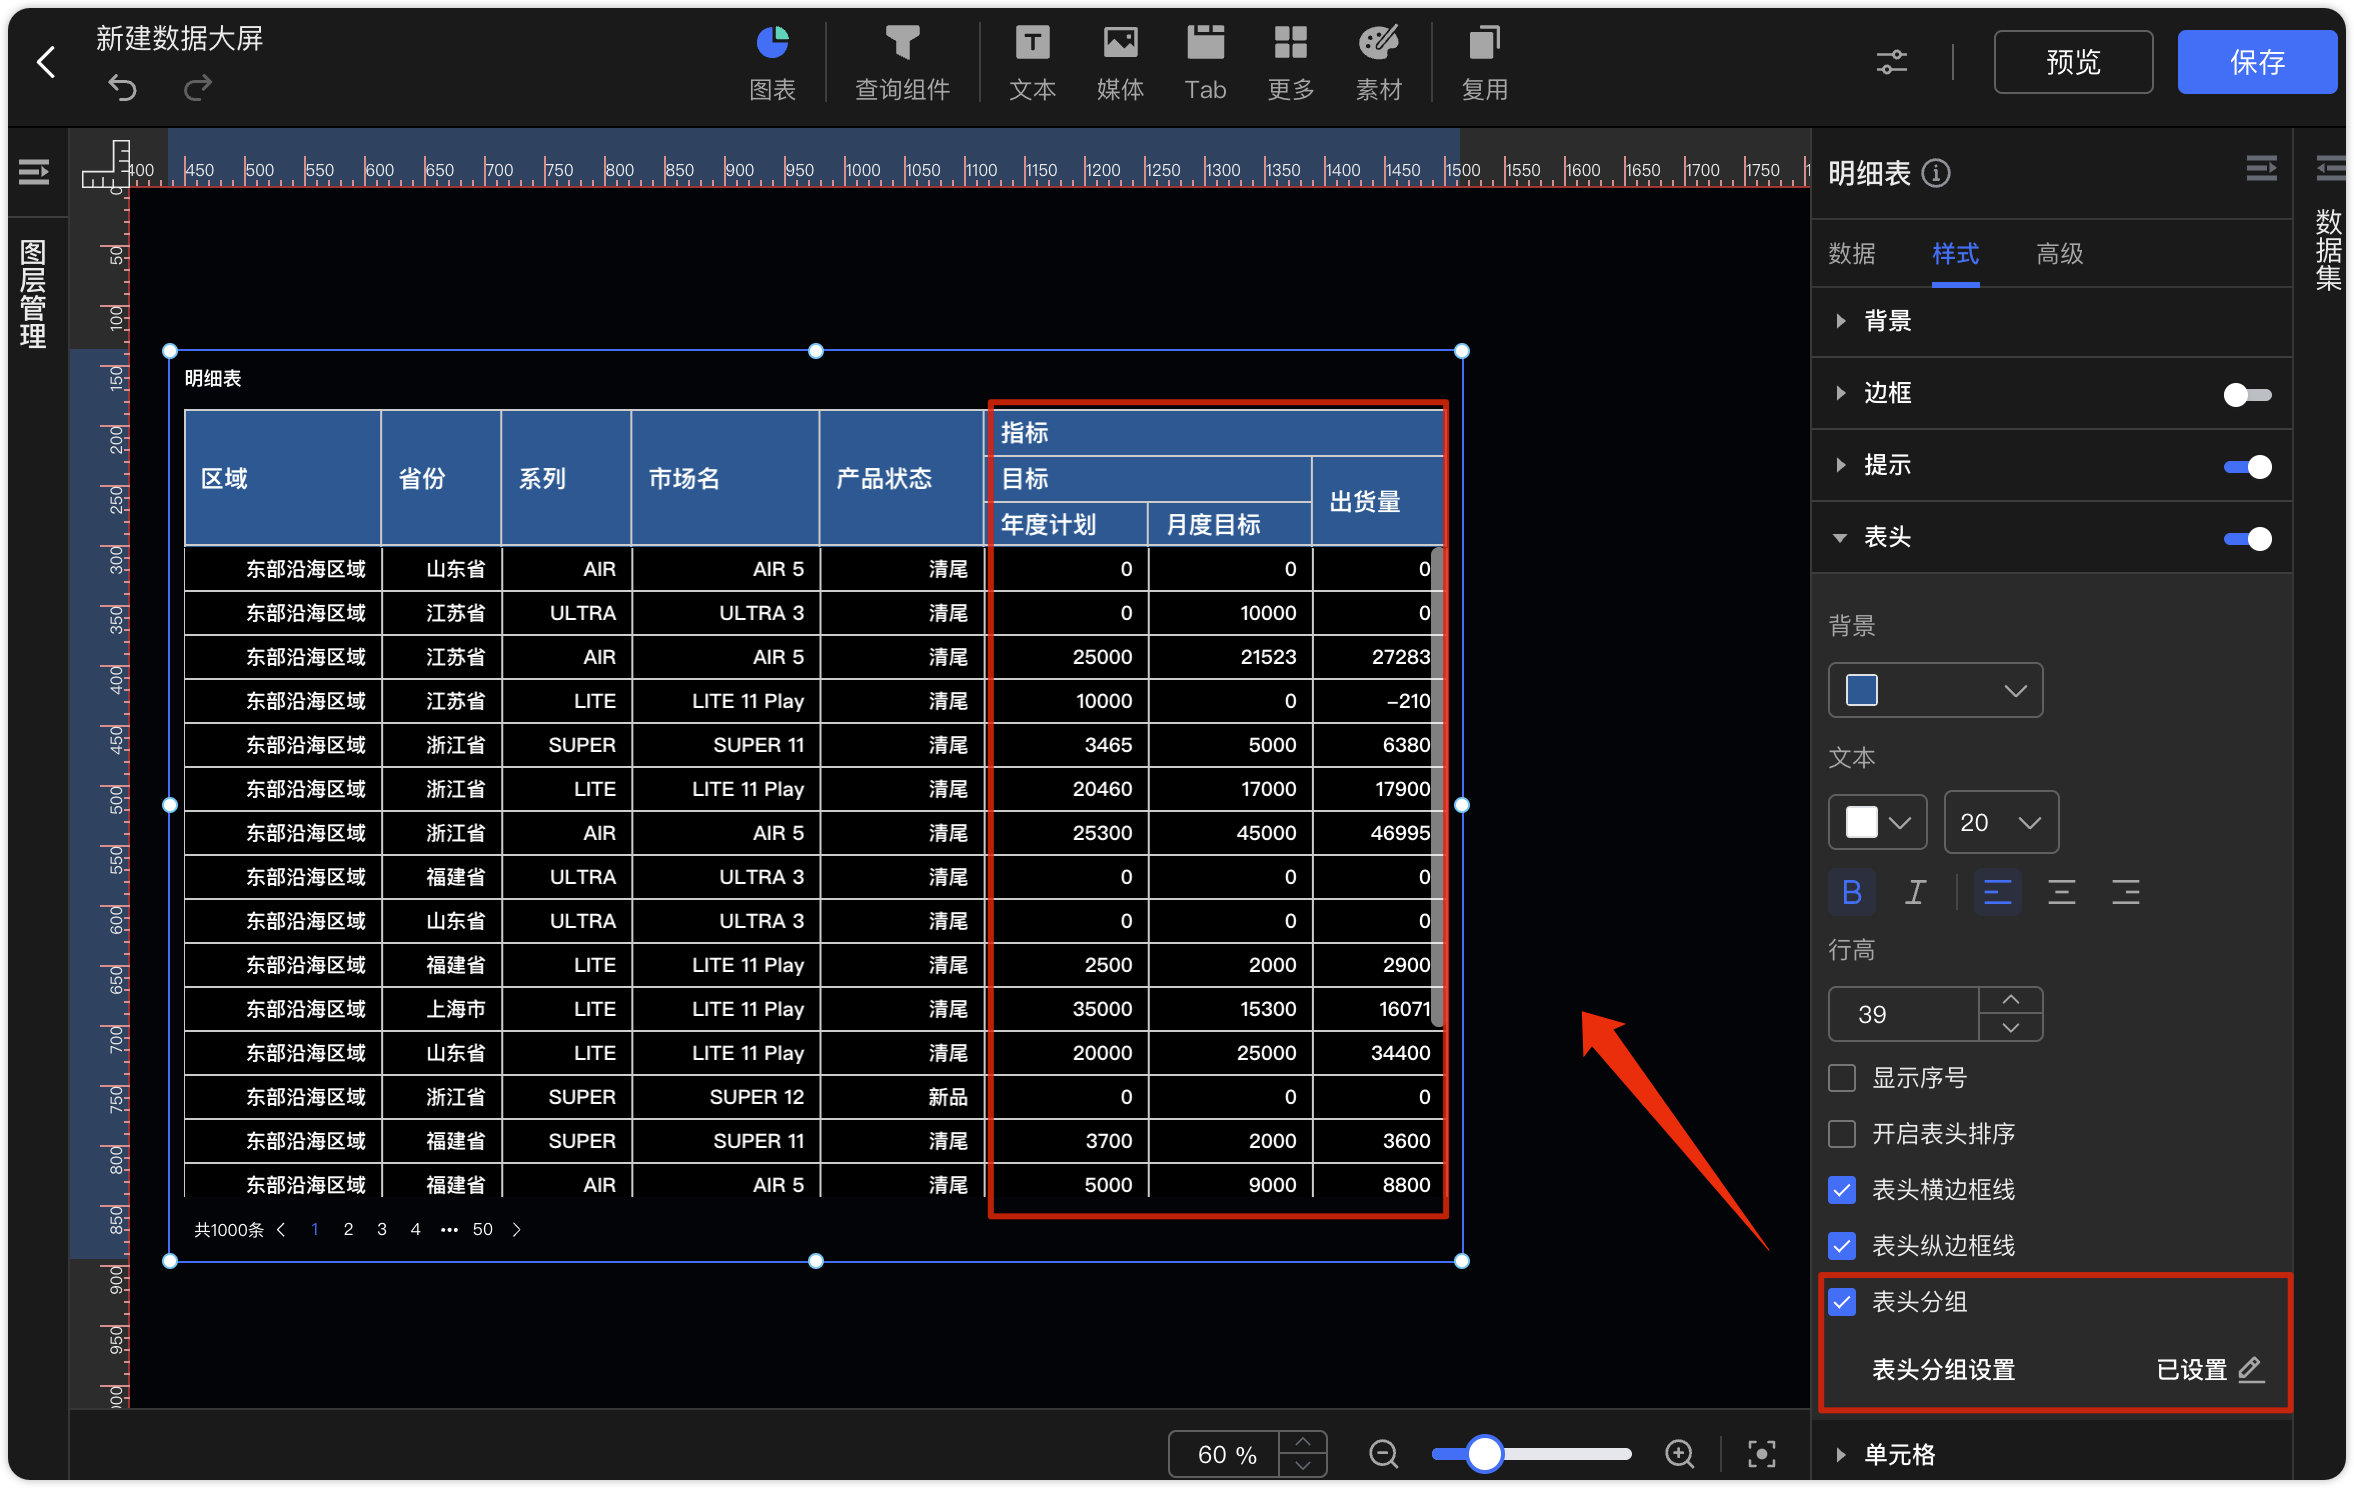Screen dimensions: 2354x1488
Task: Expand the 单元格 section
Action: [1840, 1454]
